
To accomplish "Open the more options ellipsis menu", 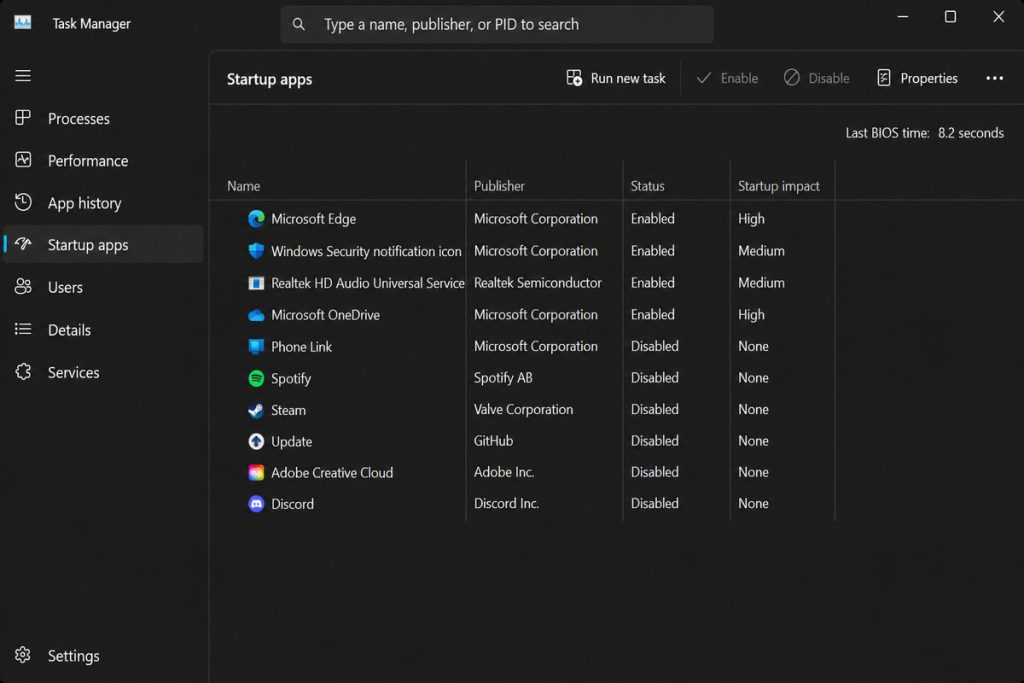I will 994,78.
